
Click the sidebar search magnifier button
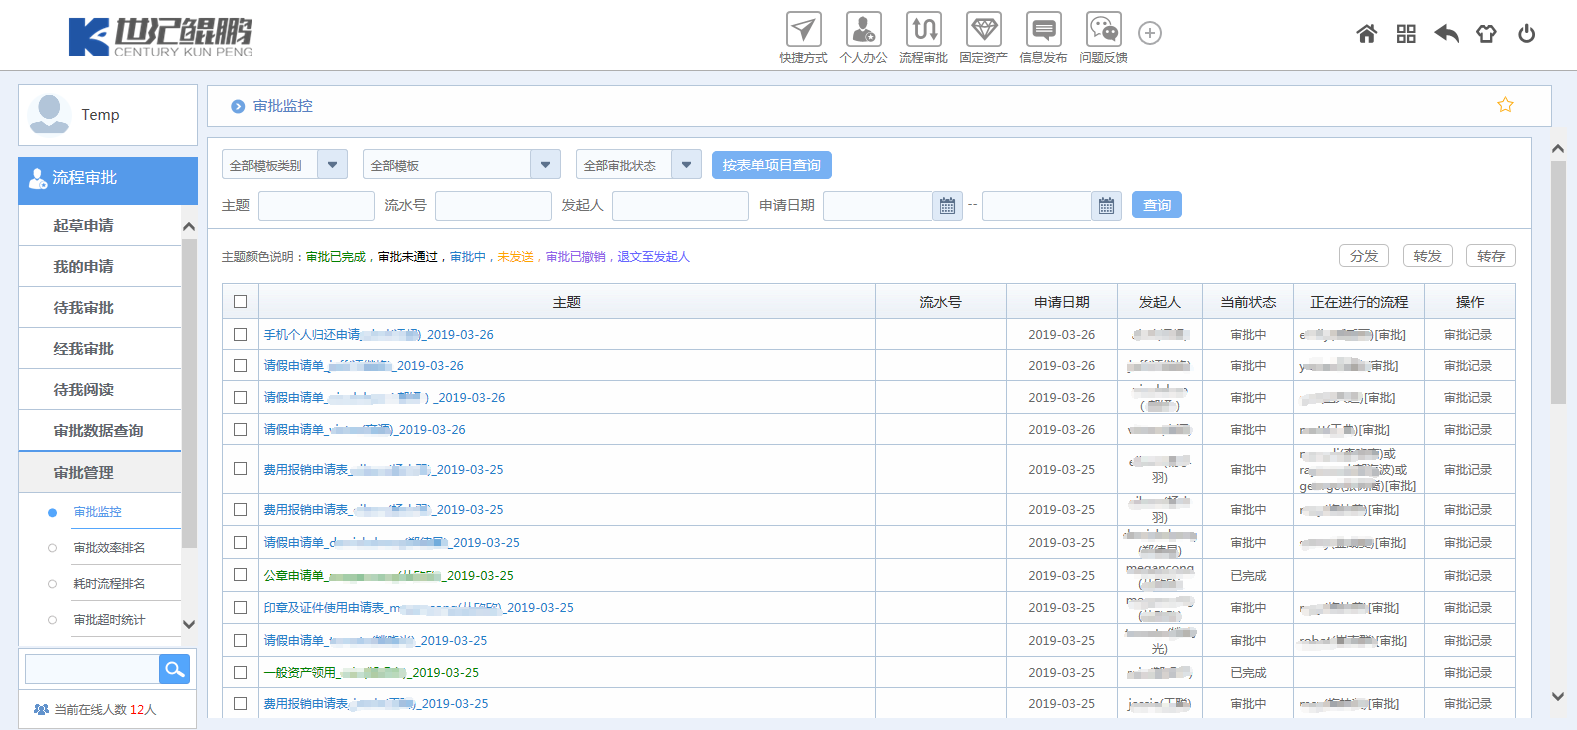[x=174, y=669]
